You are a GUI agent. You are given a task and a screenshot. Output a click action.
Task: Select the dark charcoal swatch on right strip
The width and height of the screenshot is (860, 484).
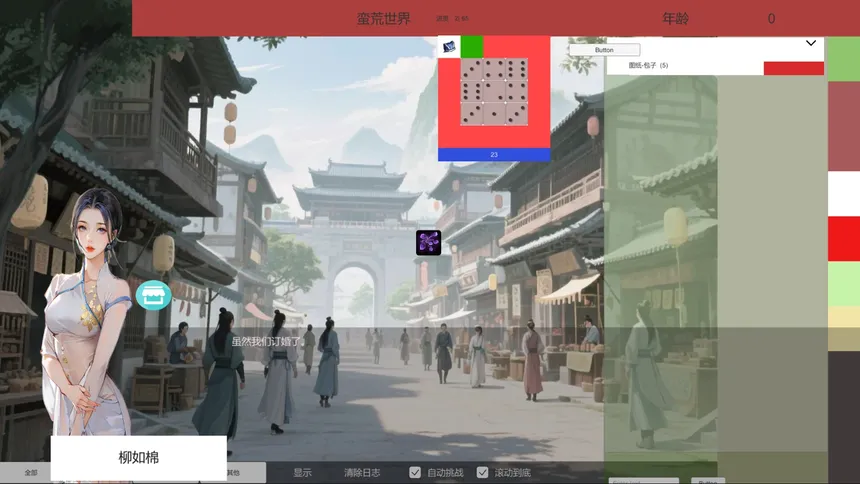(844, 417)
